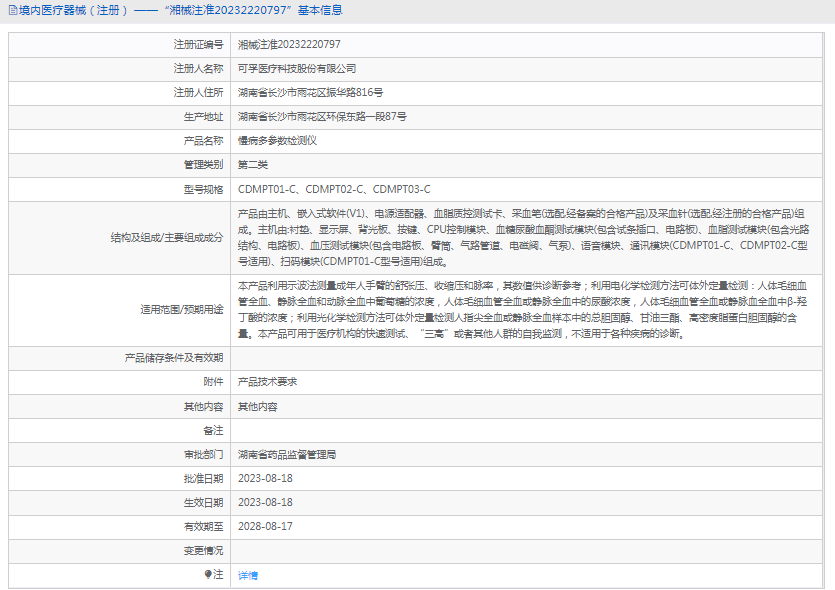Open the 产品技术要求 attachment link

267,382
